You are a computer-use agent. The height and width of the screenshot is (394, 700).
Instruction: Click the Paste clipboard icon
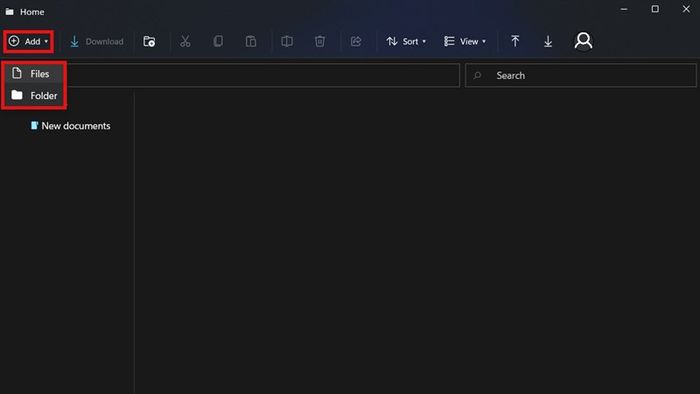pyautogui.click(x=251, y=41)
